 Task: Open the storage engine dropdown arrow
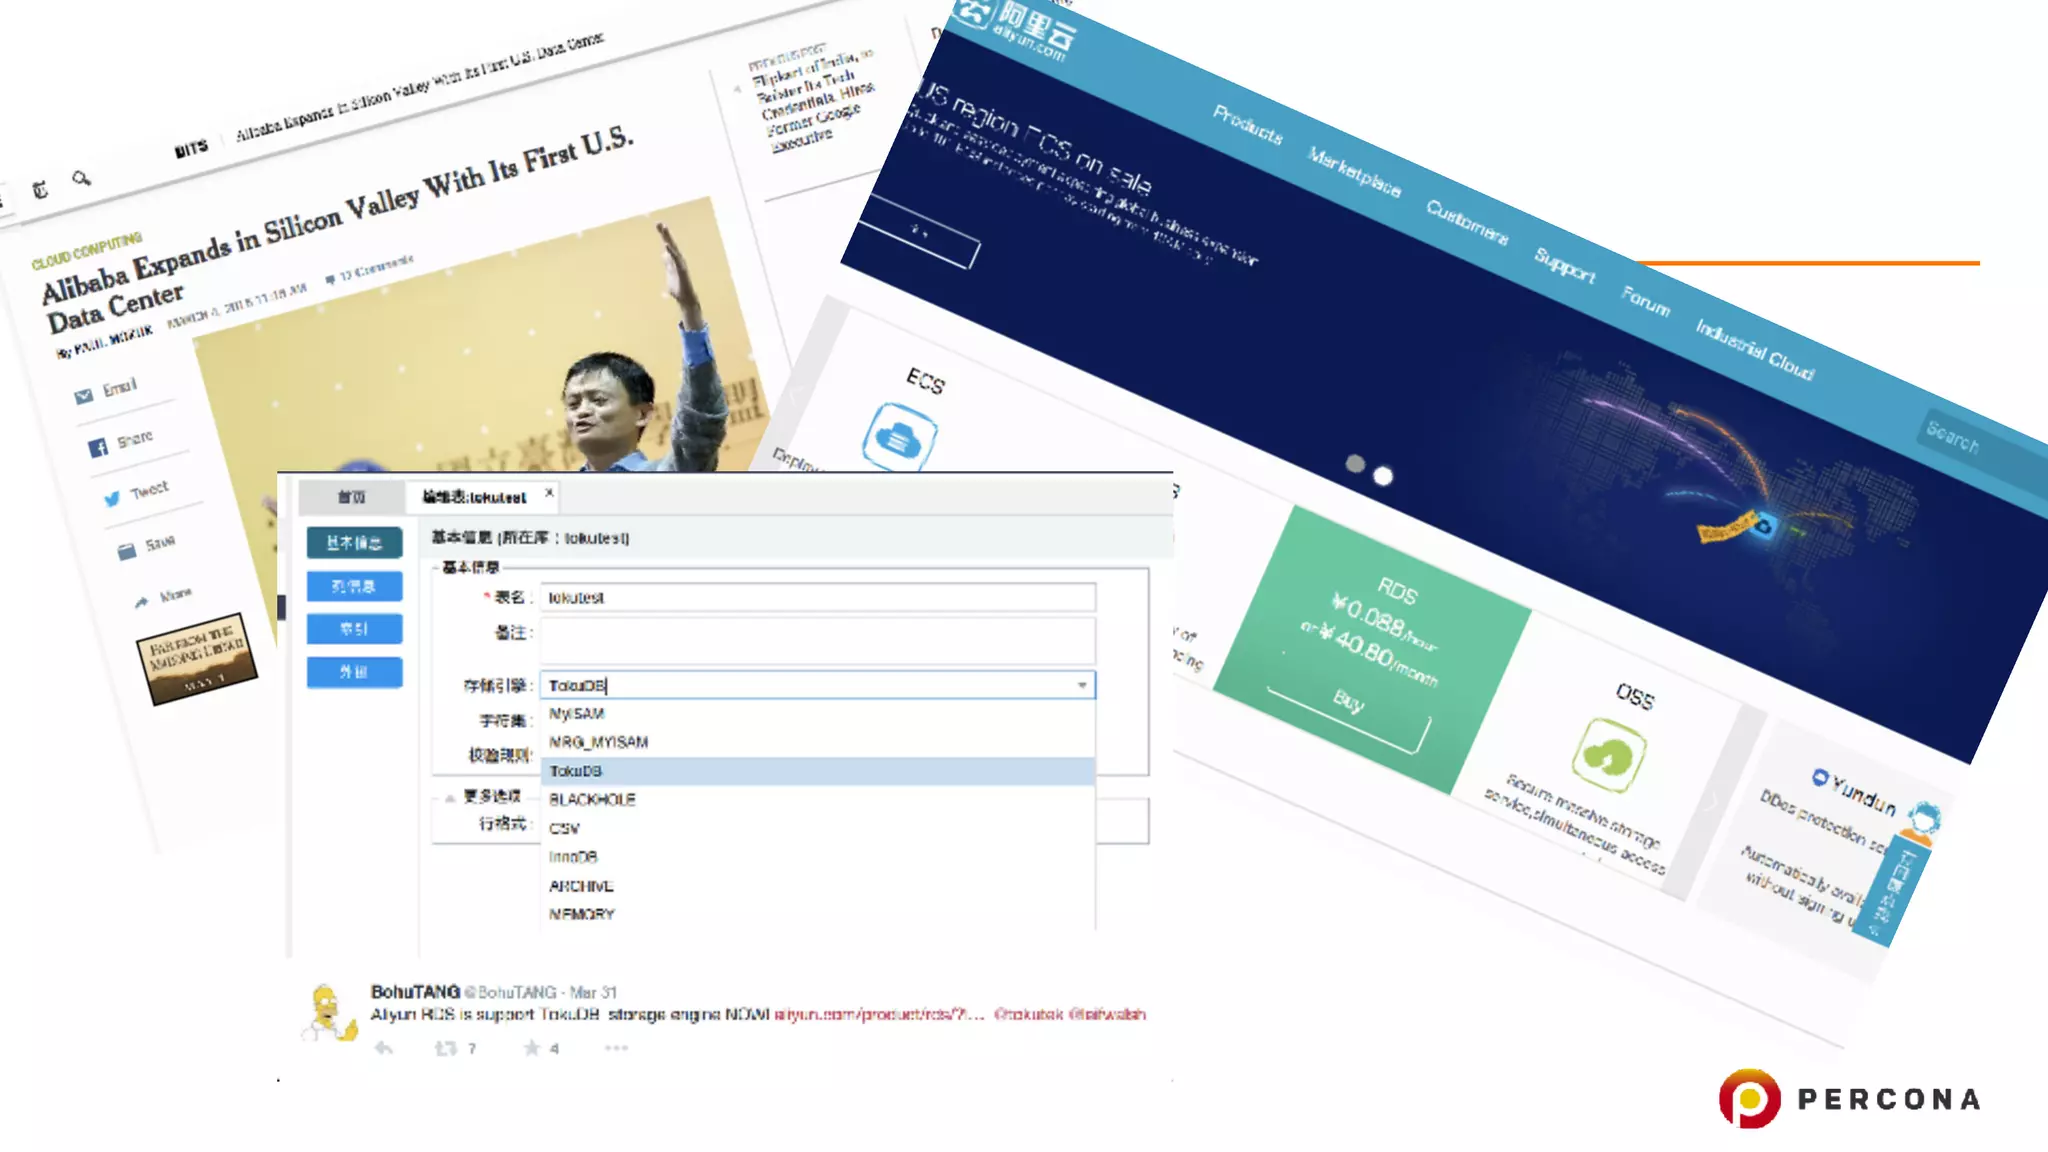tap(1082, 685)
